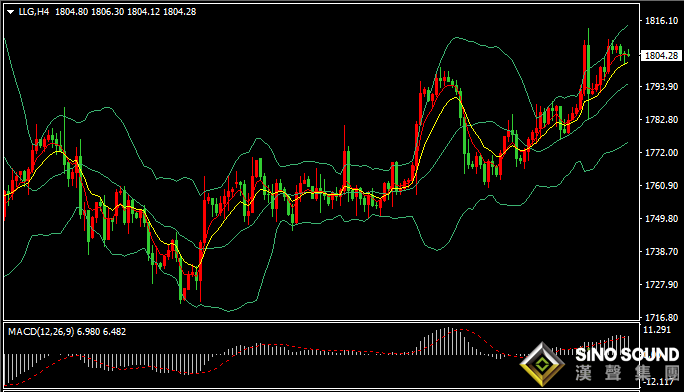Click the MACD(12,26,9) indicator label
684x392 pixels.
[41, 332]
